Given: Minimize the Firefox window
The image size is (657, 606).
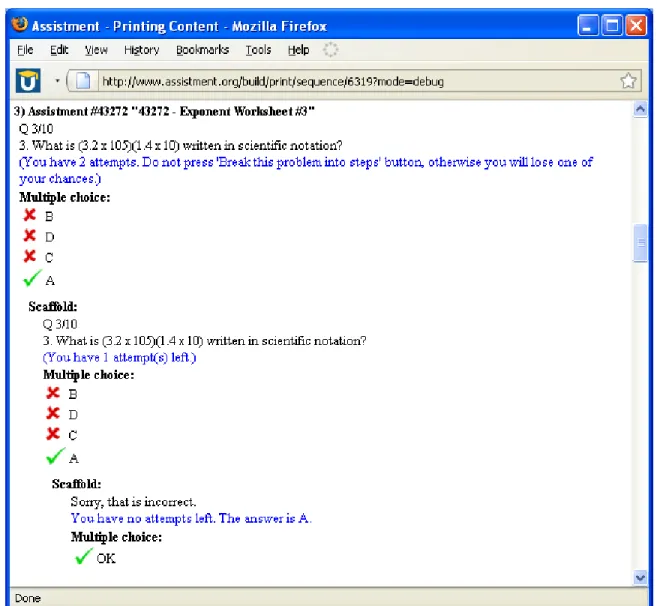Looking at the screenshot, I should pos(588,26).
